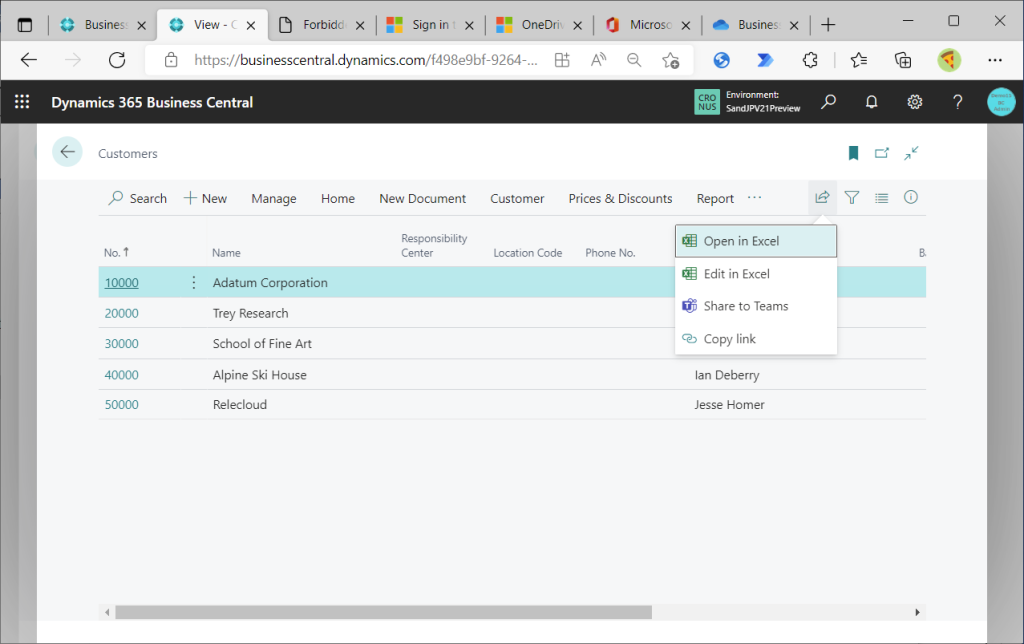Screen dimensions: 1024x644
Task: Click the zoom out magnifier in address bar
Action: [633, 60]
